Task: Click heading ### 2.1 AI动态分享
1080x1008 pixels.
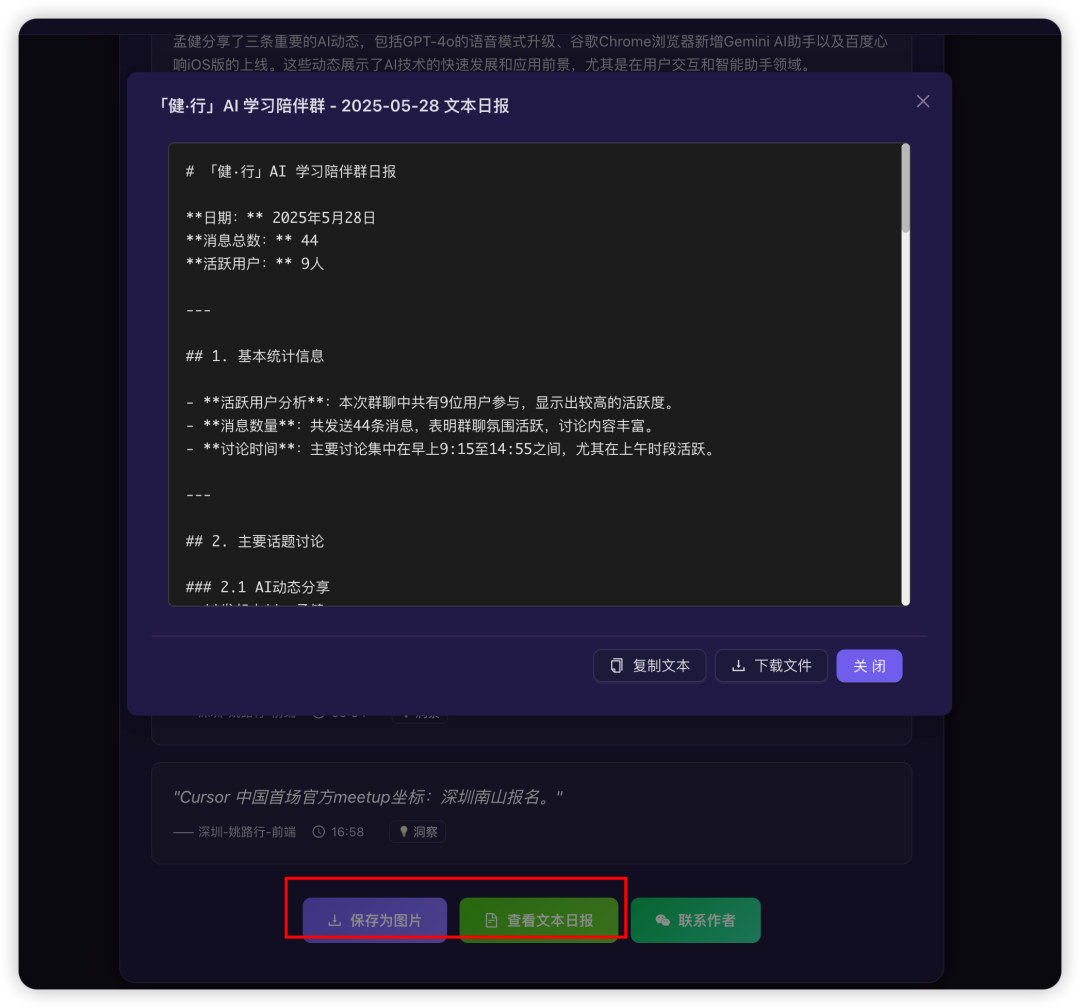Action: [x=258, y=587]
